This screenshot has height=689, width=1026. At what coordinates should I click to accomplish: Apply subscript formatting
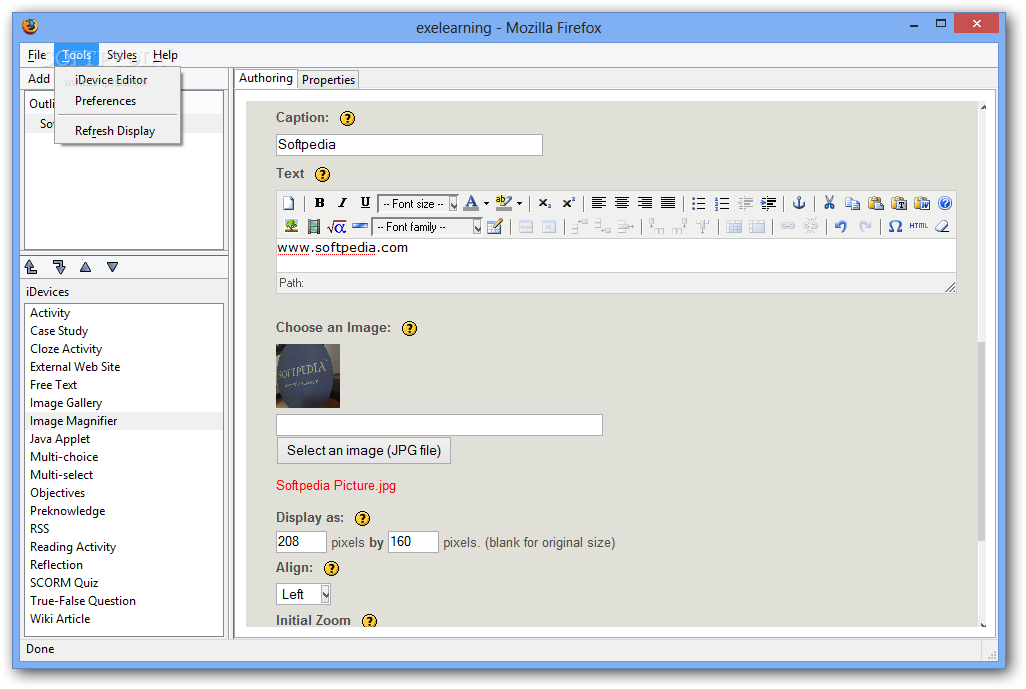click(544, 203)
